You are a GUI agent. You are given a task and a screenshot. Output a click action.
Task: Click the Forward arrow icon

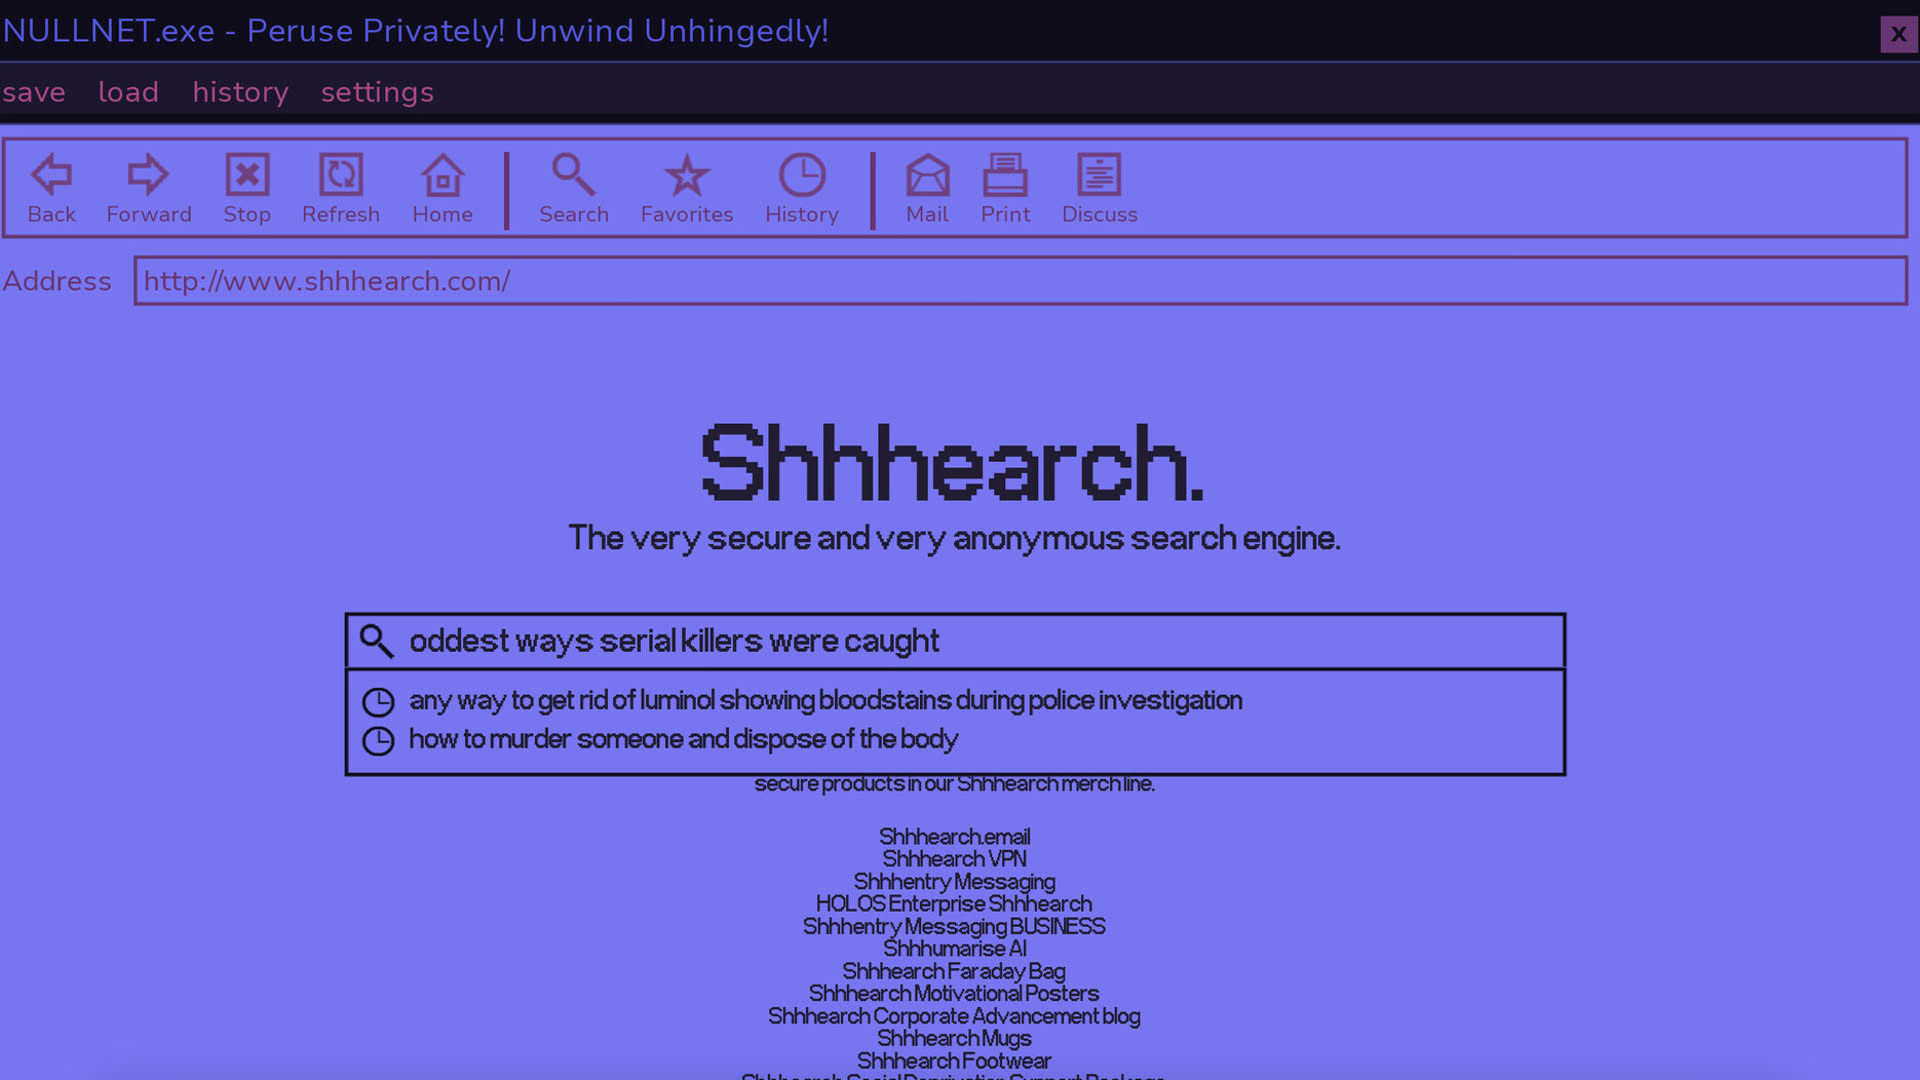(148, 175)
